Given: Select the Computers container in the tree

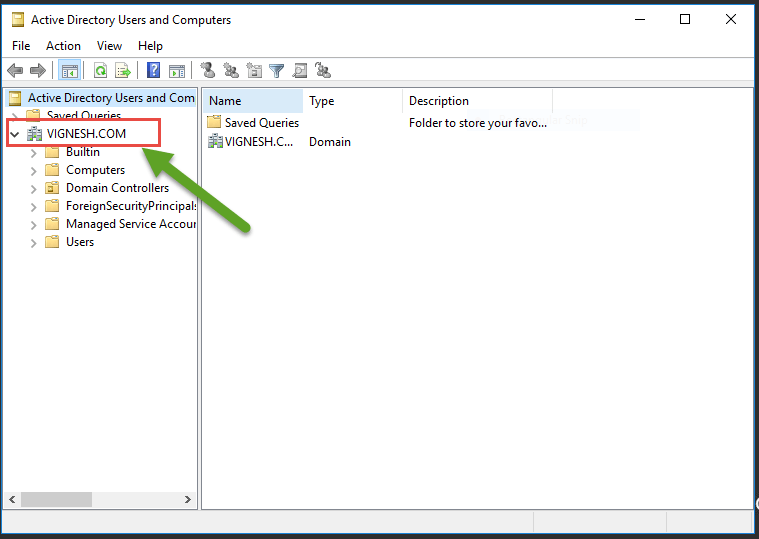Looking at the screenshot, I should coord(95,170).
